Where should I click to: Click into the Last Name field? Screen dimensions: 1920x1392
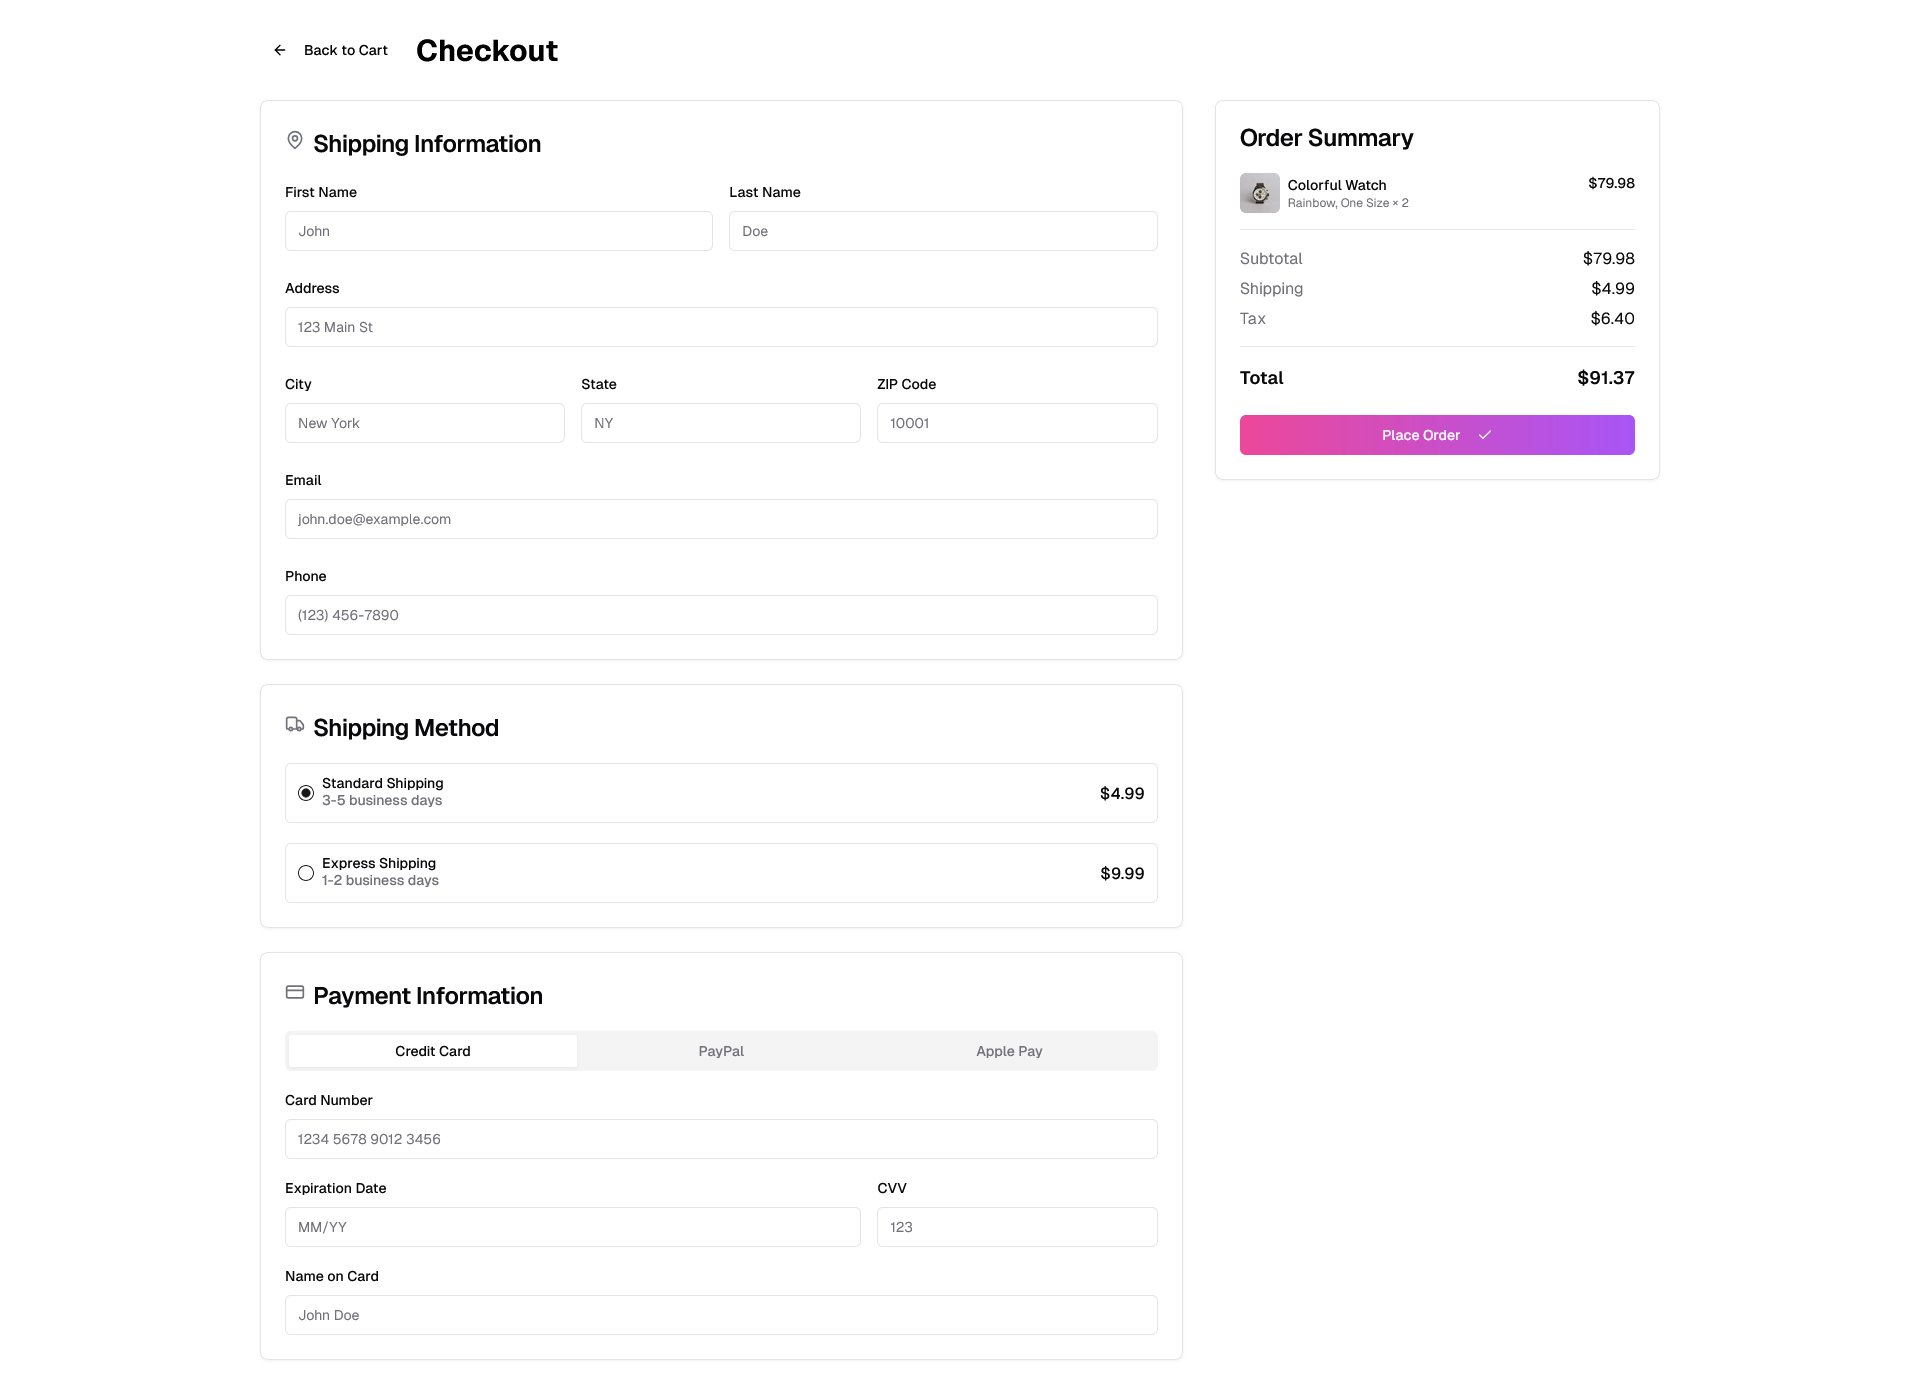click(x=942, y=231)
